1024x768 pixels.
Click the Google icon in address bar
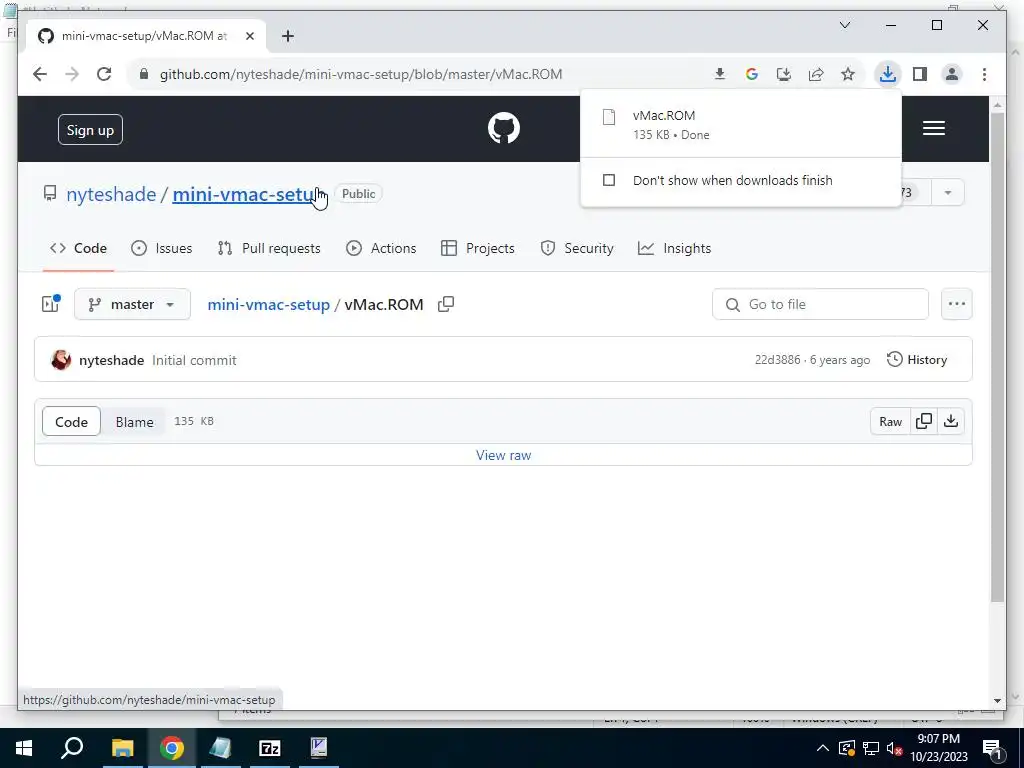coord(752,74)
